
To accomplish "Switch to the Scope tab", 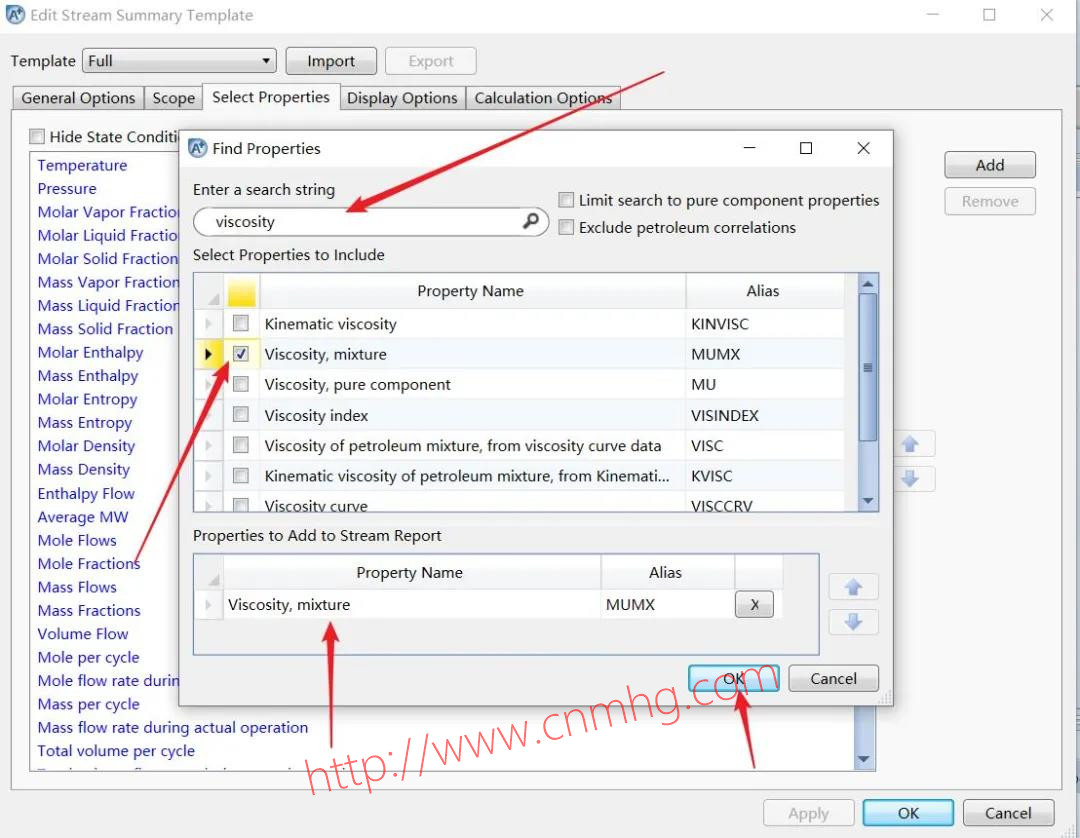I will [174, 98].
